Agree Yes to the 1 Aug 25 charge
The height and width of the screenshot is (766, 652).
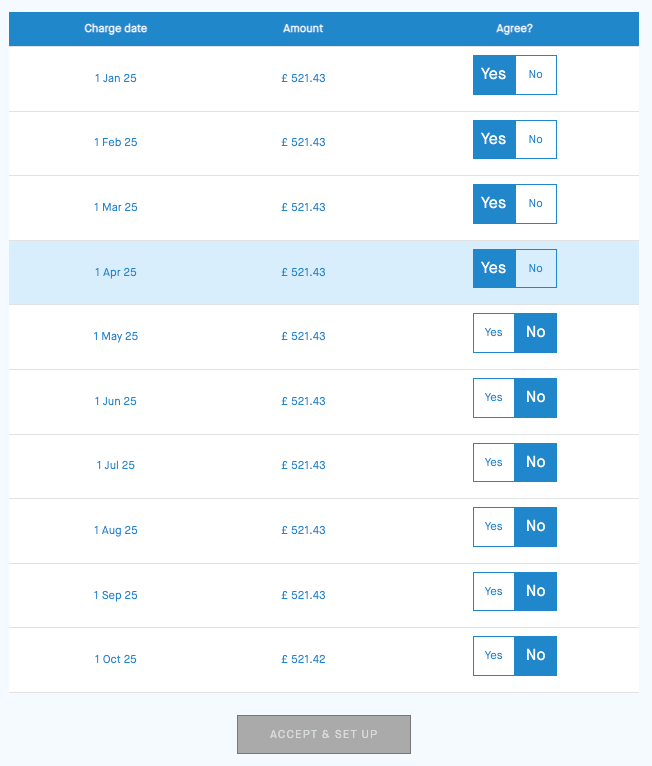pos(493,527)
